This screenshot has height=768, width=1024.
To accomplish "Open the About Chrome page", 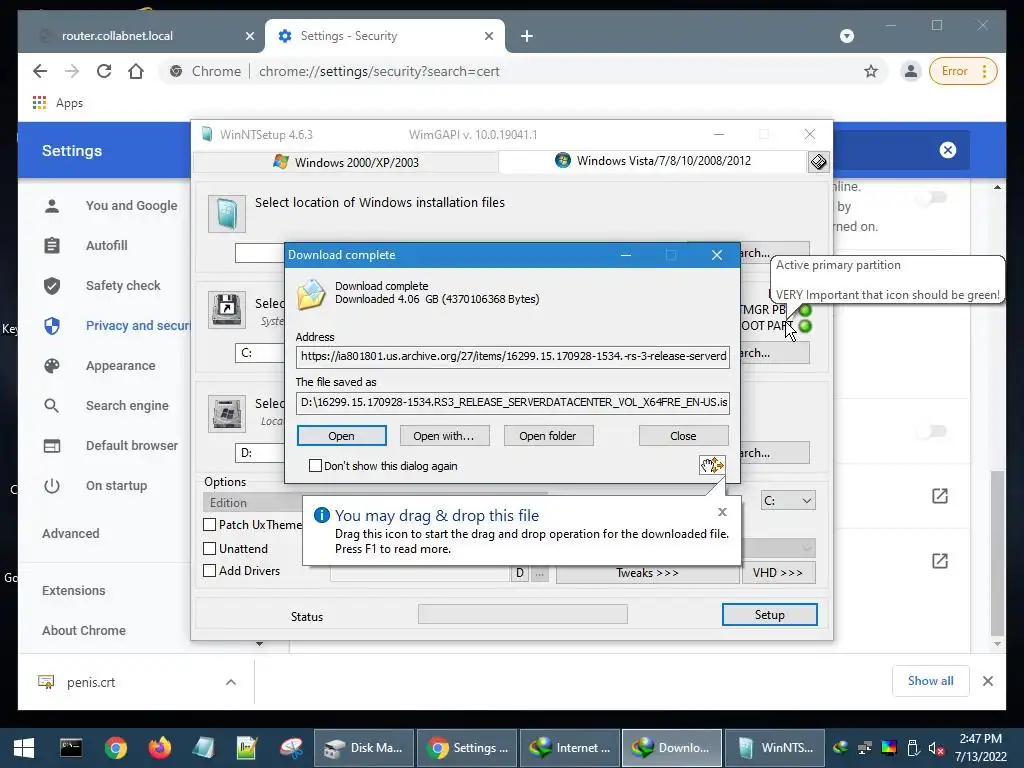I will pyautogui.click(x=84, y=630).
